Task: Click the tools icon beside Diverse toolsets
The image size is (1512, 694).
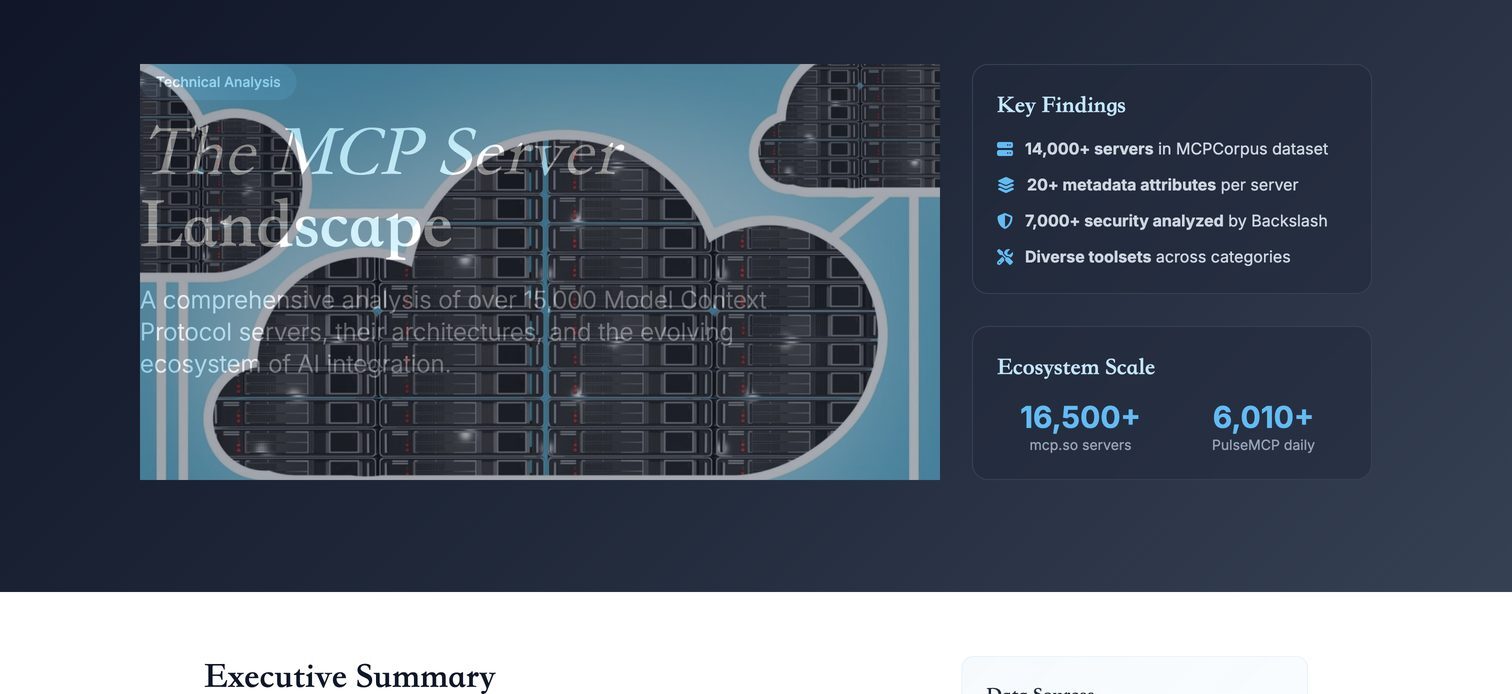Action: tap(1005, 257)
